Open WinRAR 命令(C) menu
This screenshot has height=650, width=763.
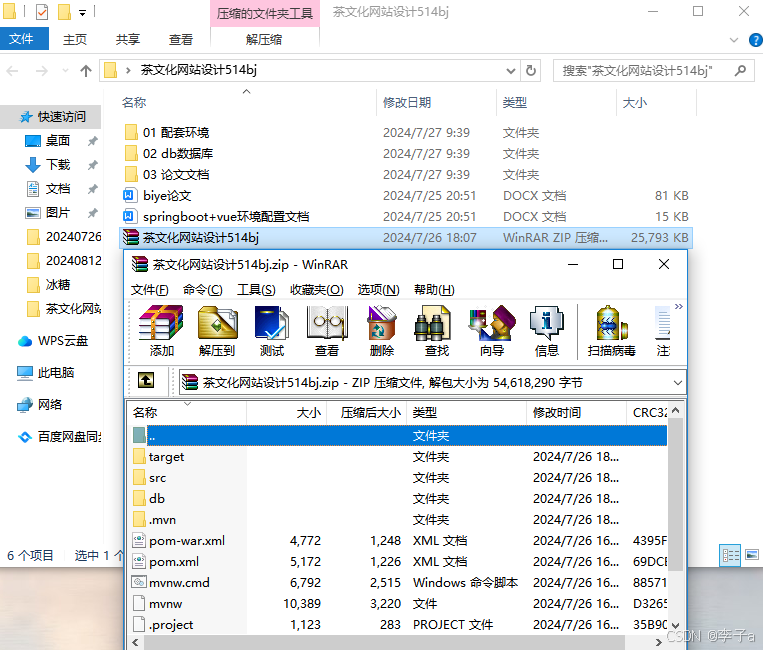pyautogui.click(x=202, y=290)
